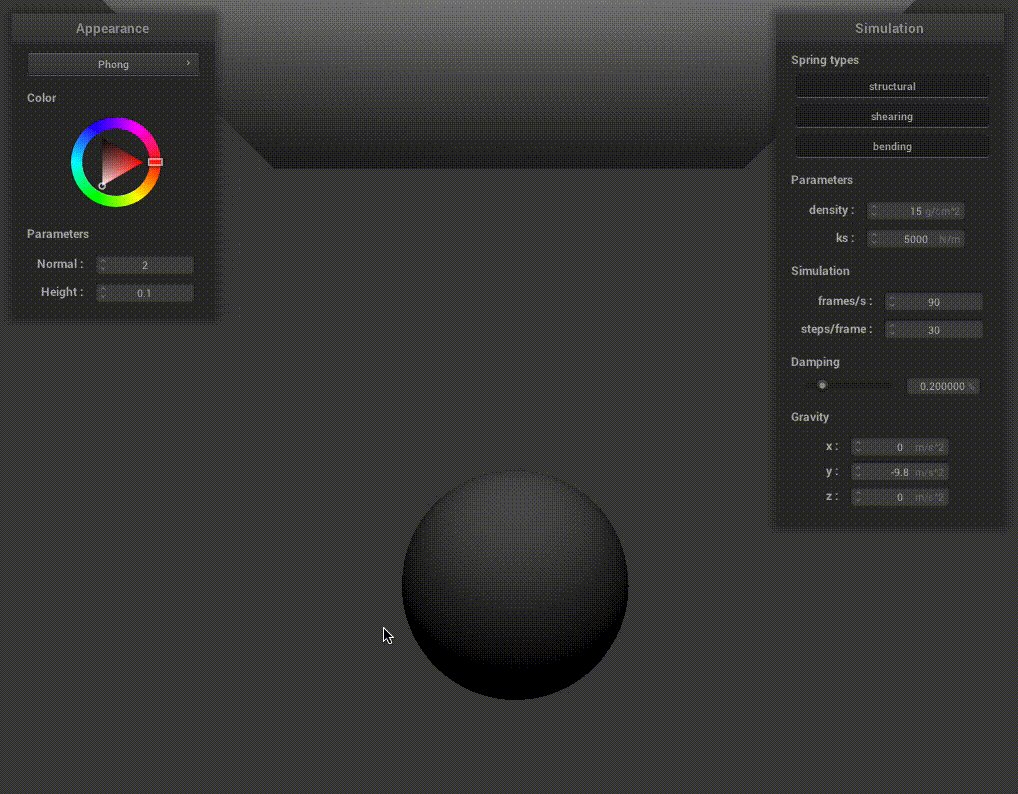Pick a shade in the color triangle

click(x=119, y=161)
